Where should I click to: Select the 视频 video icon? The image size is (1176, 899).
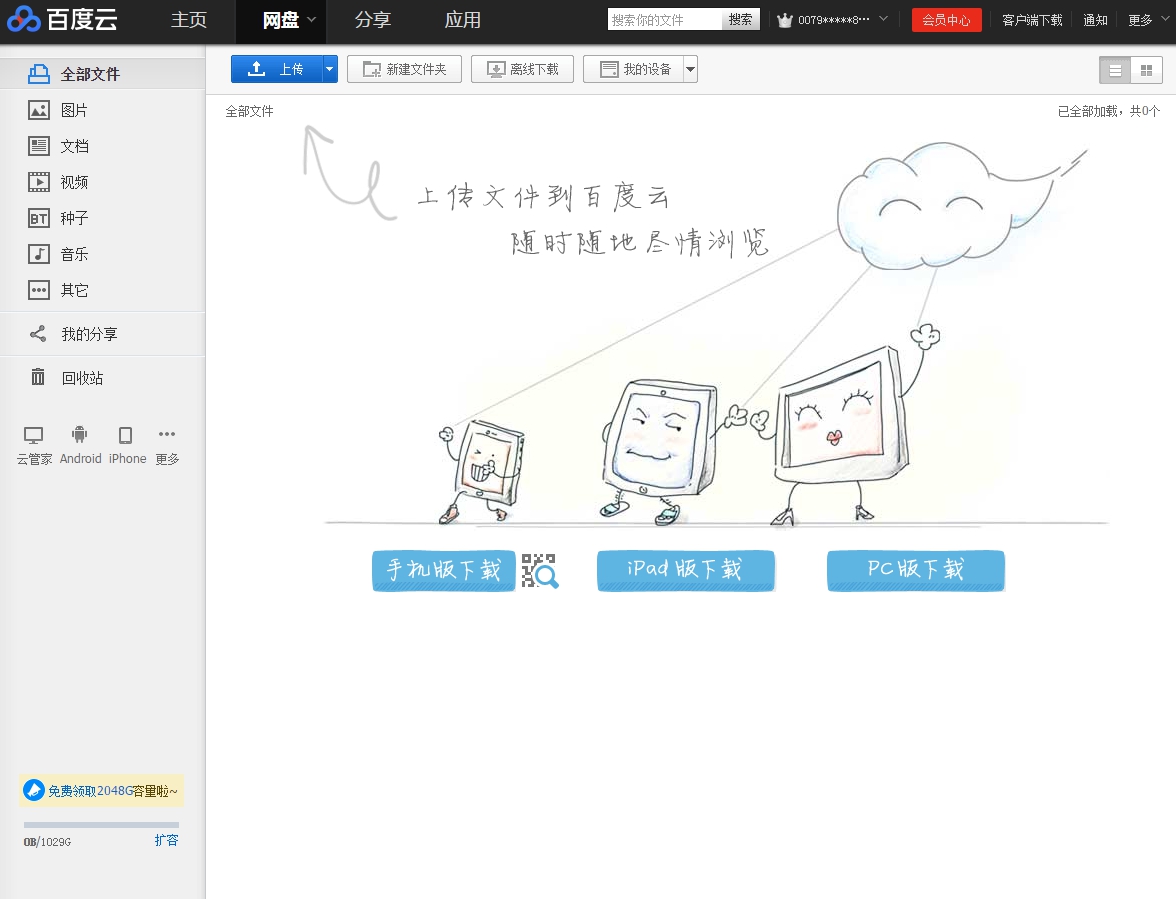39,181
